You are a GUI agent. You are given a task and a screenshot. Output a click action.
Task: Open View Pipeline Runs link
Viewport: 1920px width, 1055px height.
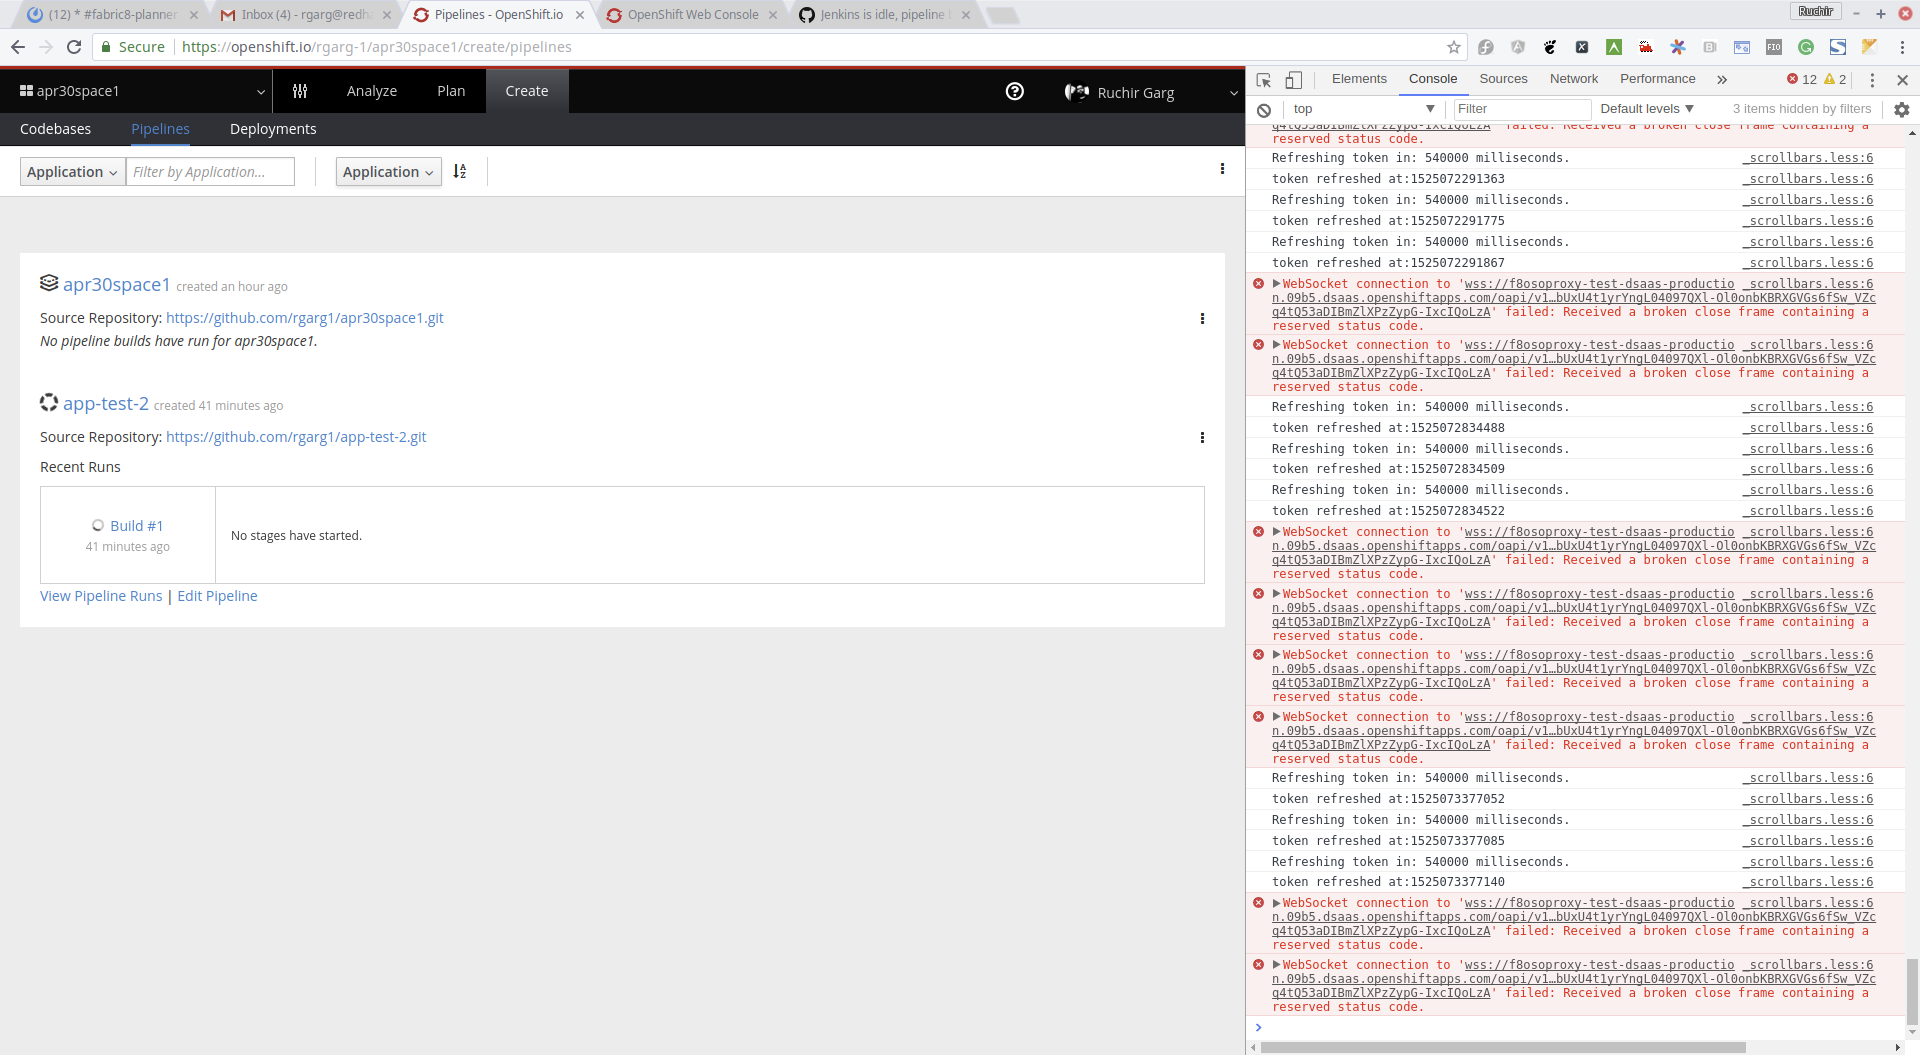pyautogui.click(x=100, y=595)
